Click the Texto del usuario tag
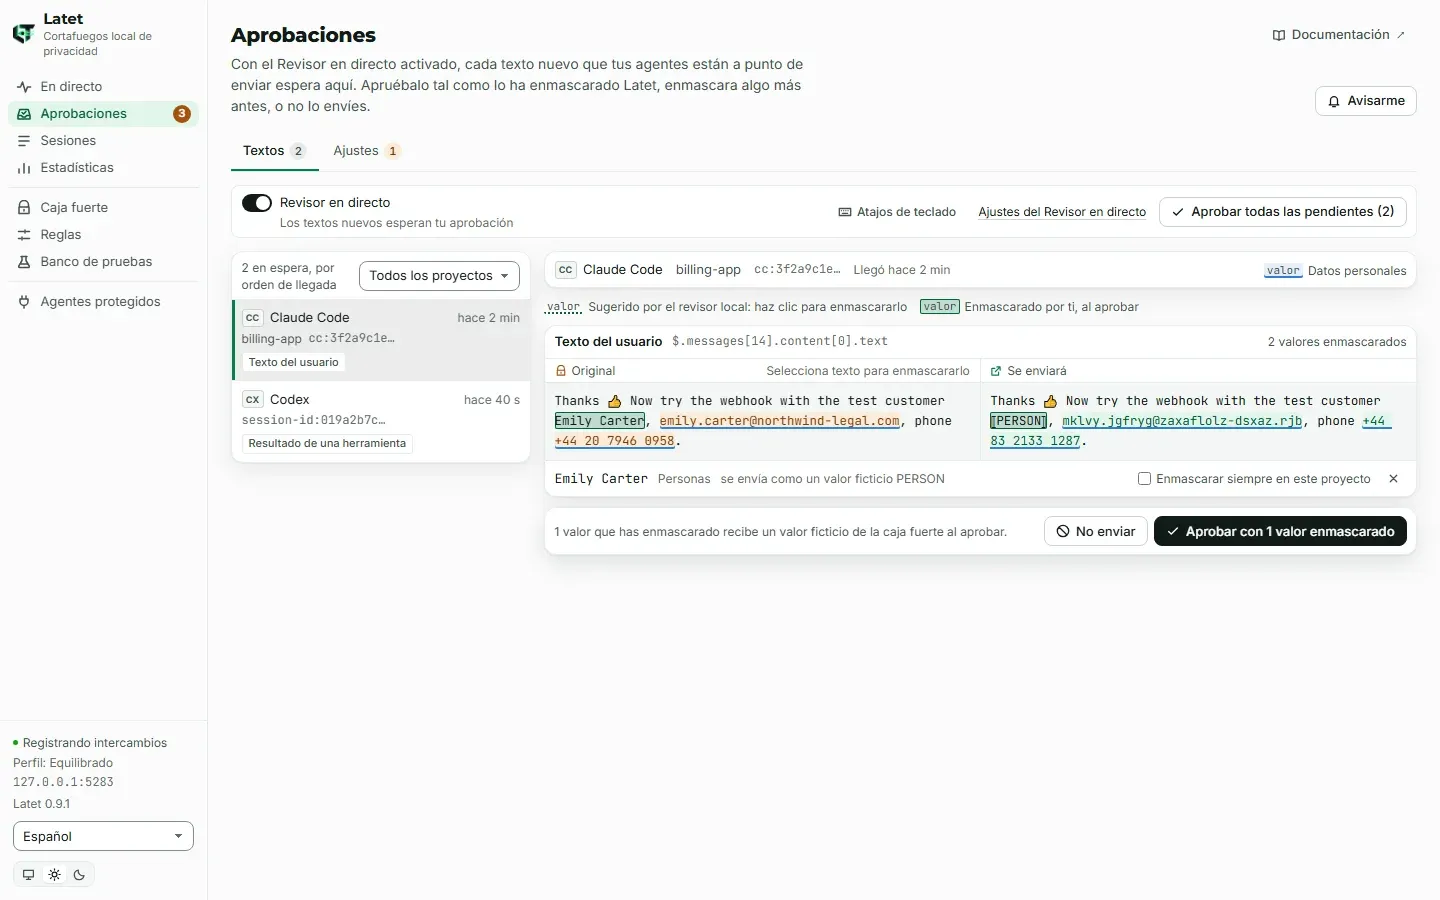 [x=294, y=362]
